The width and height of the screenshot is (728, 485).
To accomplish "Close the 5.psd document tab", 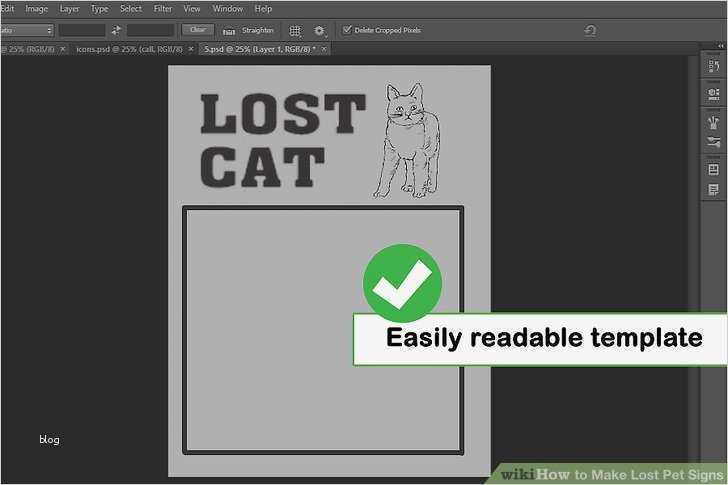I will coord(324,49).
